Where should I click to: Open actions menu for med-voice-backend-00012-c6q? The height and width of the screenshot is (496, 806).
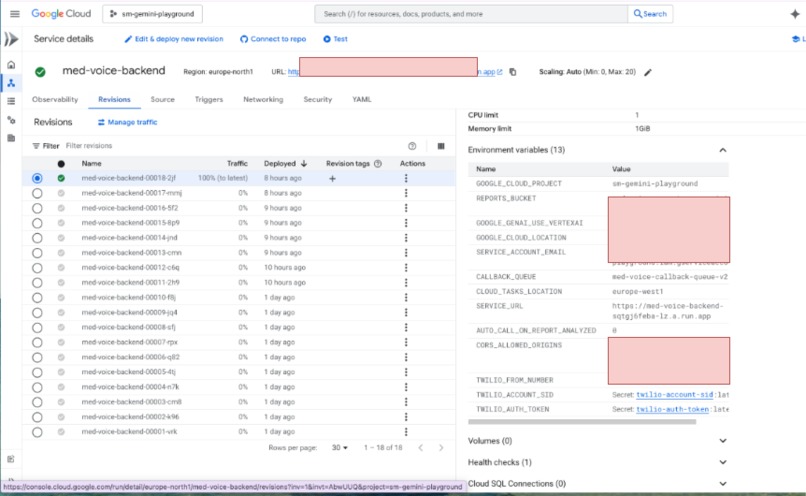(x=406, y=268)
